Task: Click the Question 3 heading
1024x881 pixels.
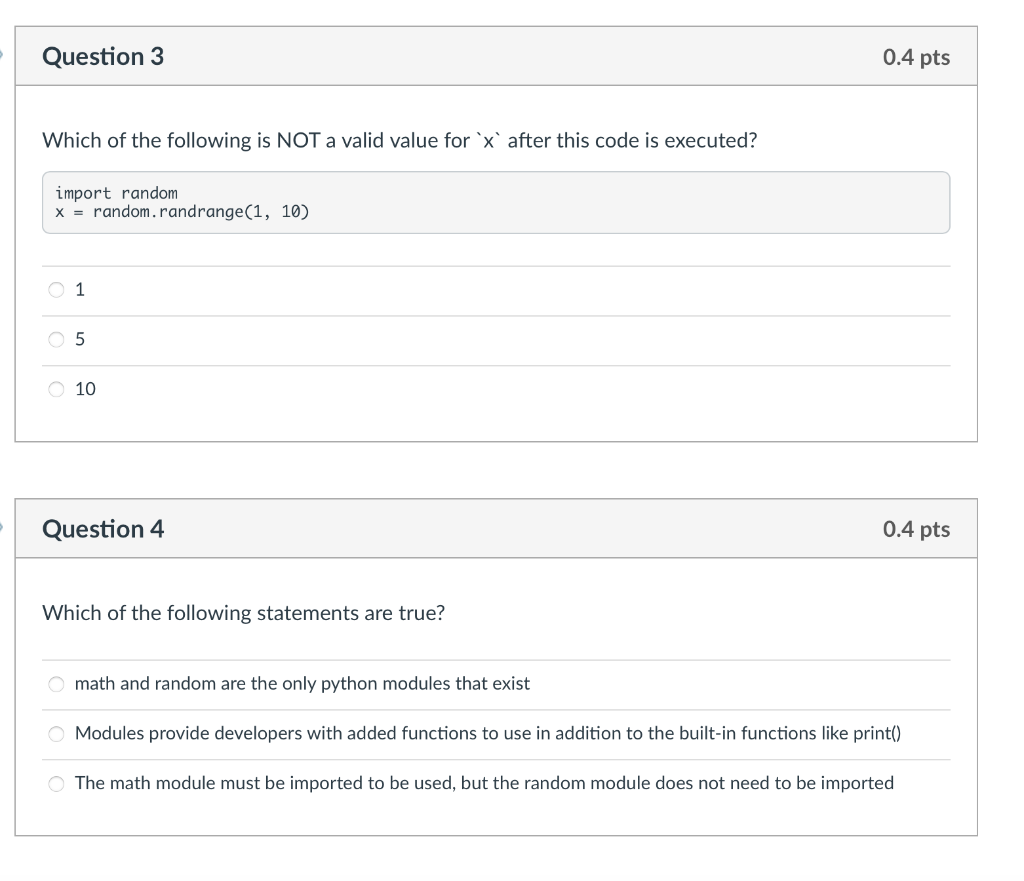Action: click(103, 57)
